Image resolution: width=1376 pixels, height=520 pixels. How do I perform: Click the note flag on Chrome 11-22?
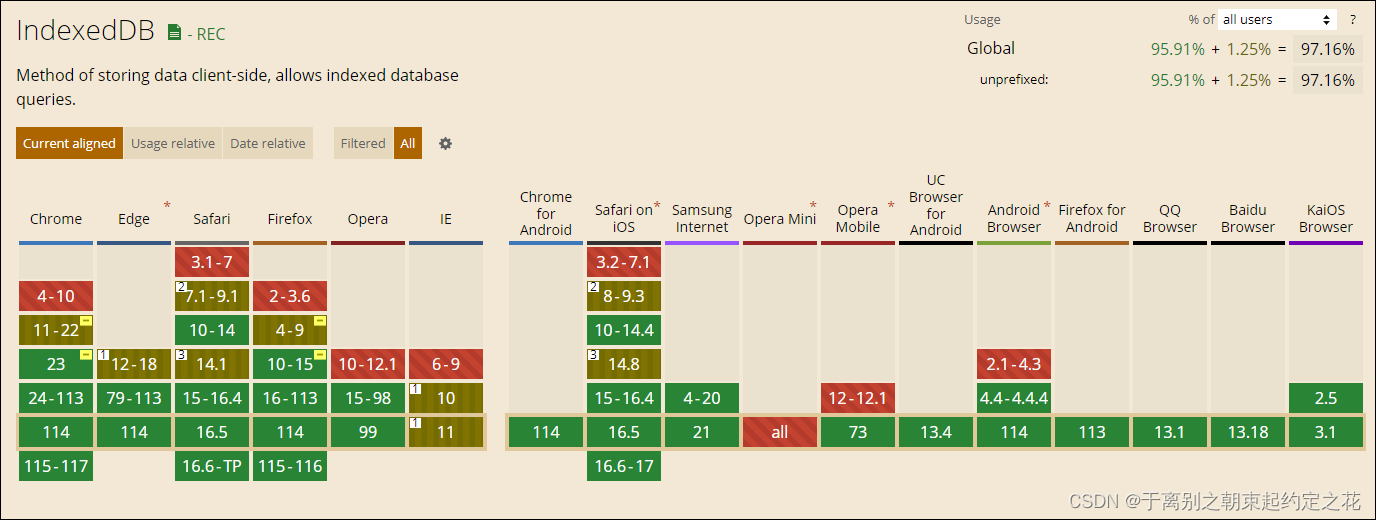86,321
